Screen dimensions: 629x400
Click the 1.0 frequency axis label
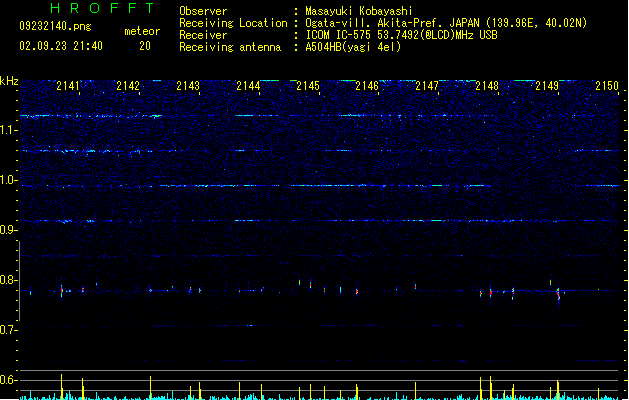click(x=9, y=180)
